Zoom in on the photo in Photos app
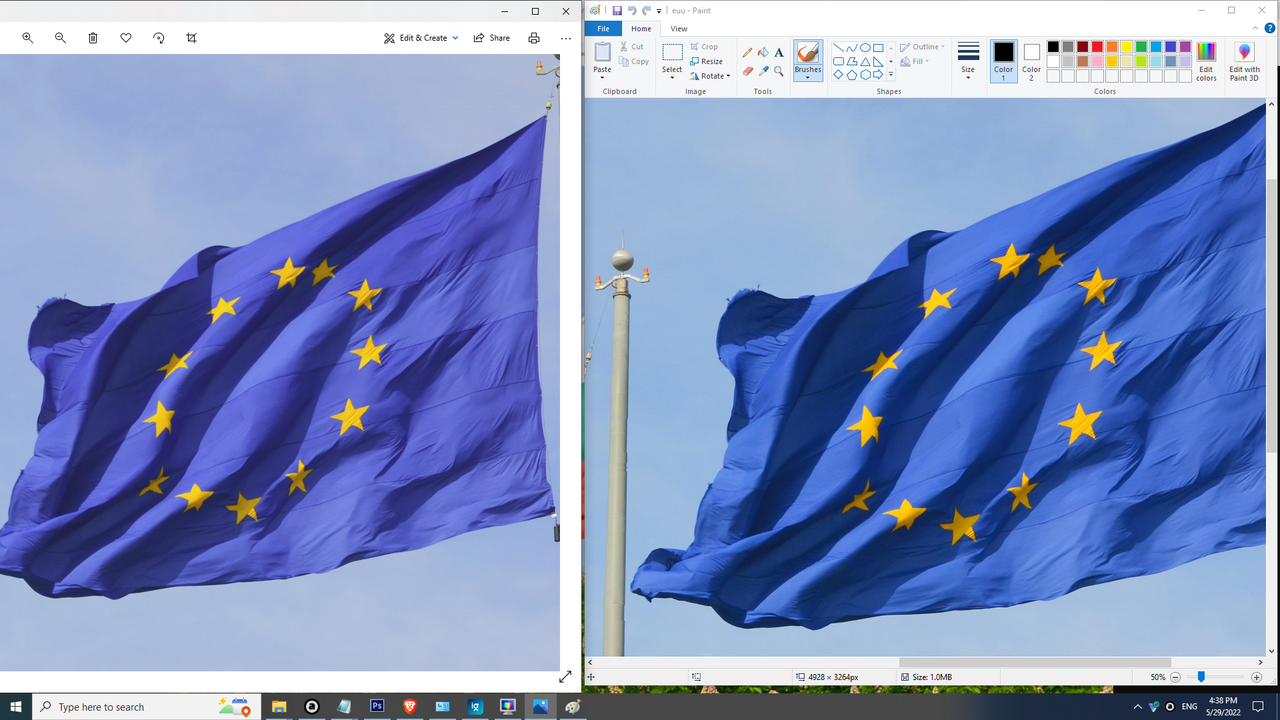 [x=28, y=38]
